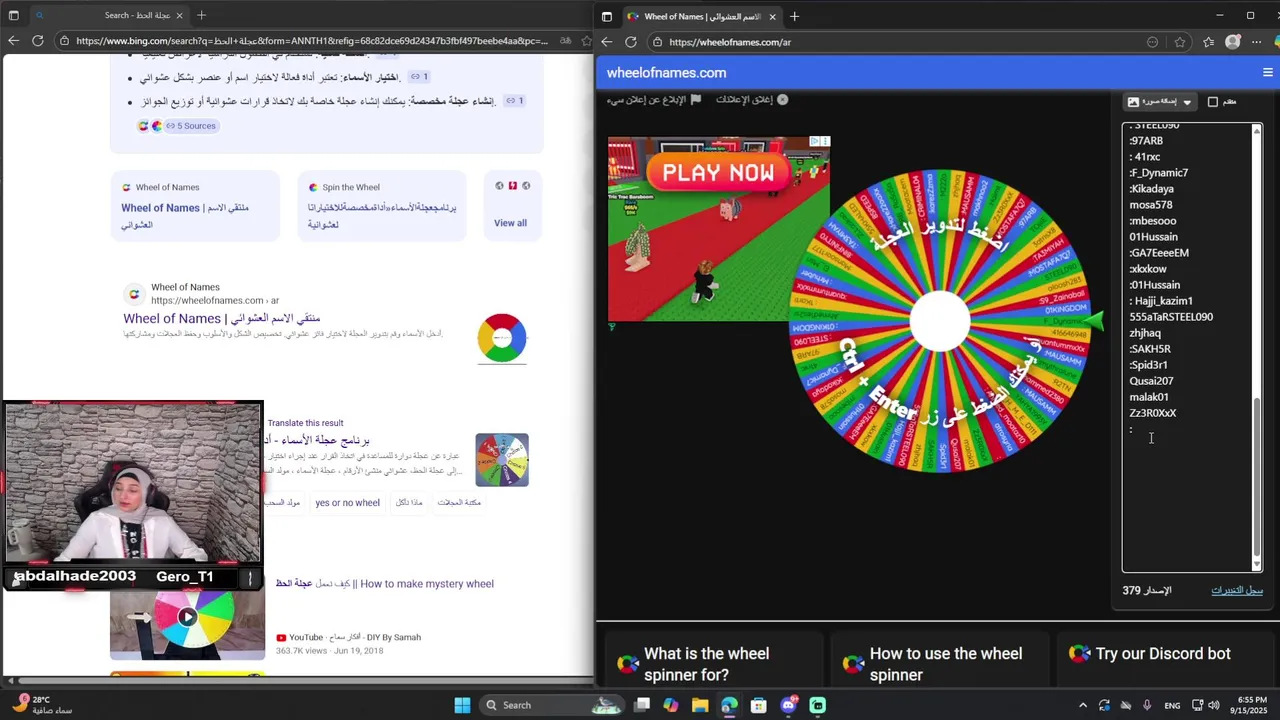Click the PLAY NOW game advertisement
Screen dimensions: 1280x720
coord(719,229)
